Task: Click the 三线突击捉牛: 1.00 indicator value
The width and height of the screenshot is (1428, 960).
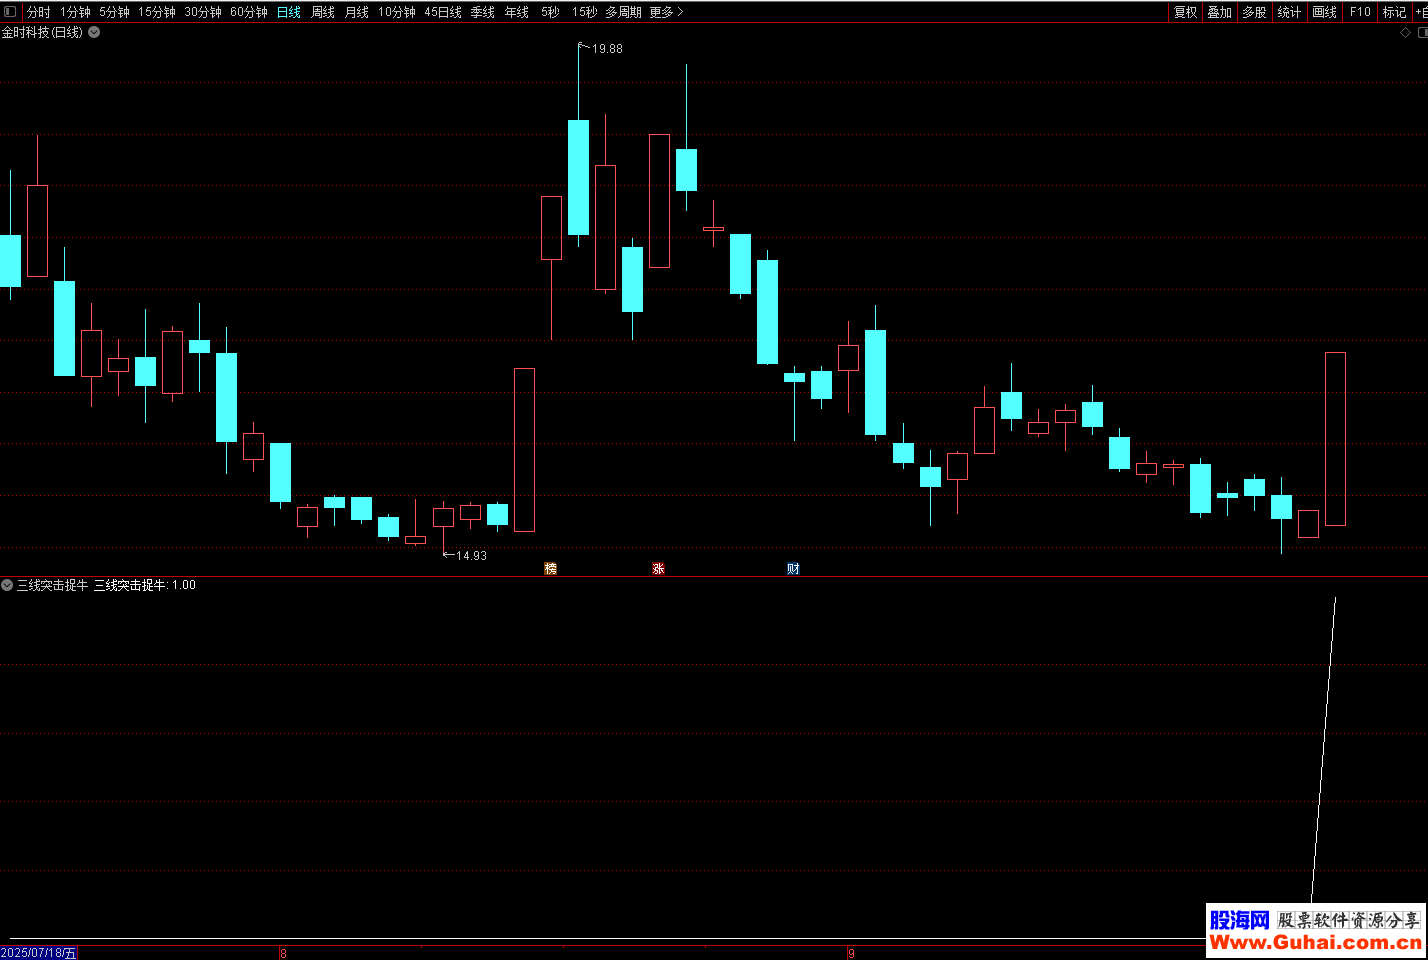Action: (x=145, y=585)
